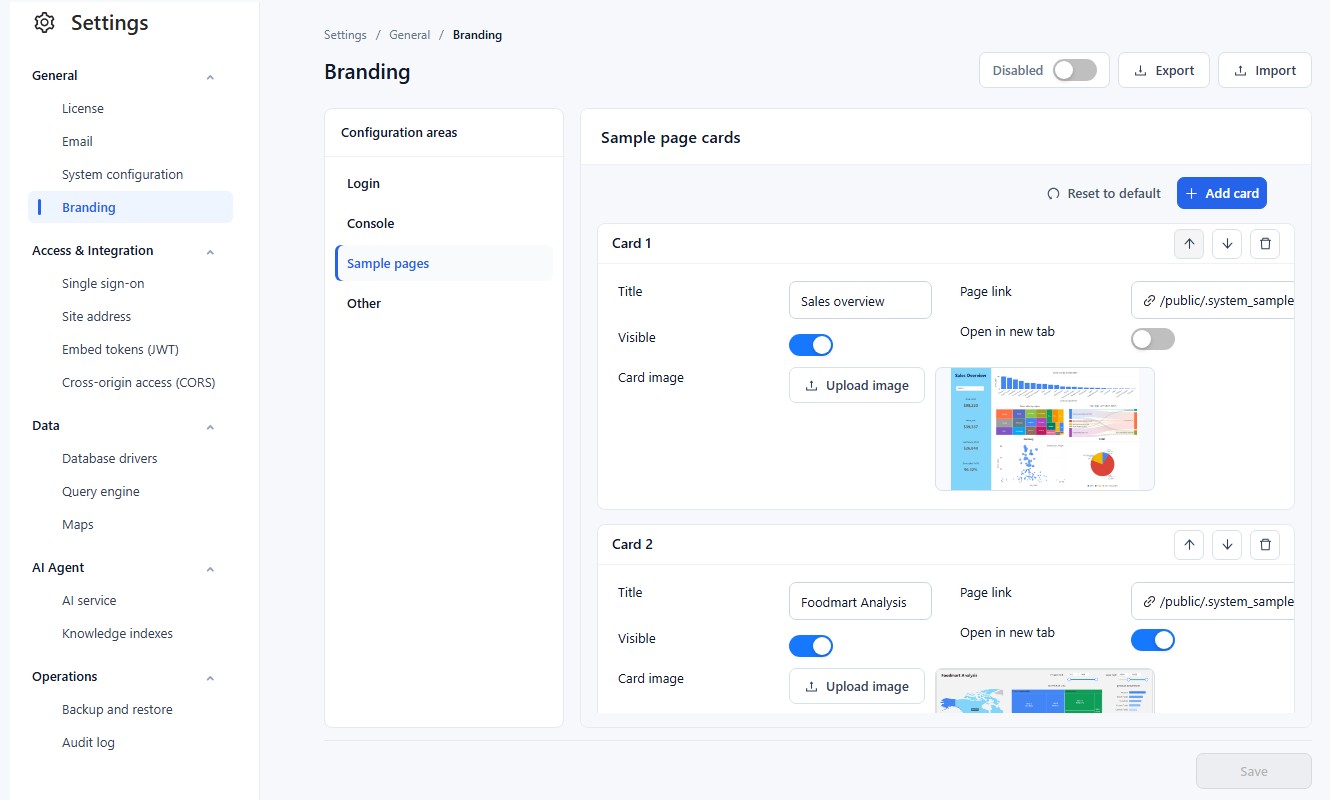The height and width of the screenshot is (800, 1330).
Task: Toggle the branding Disabled switch
Action: 1075,70
